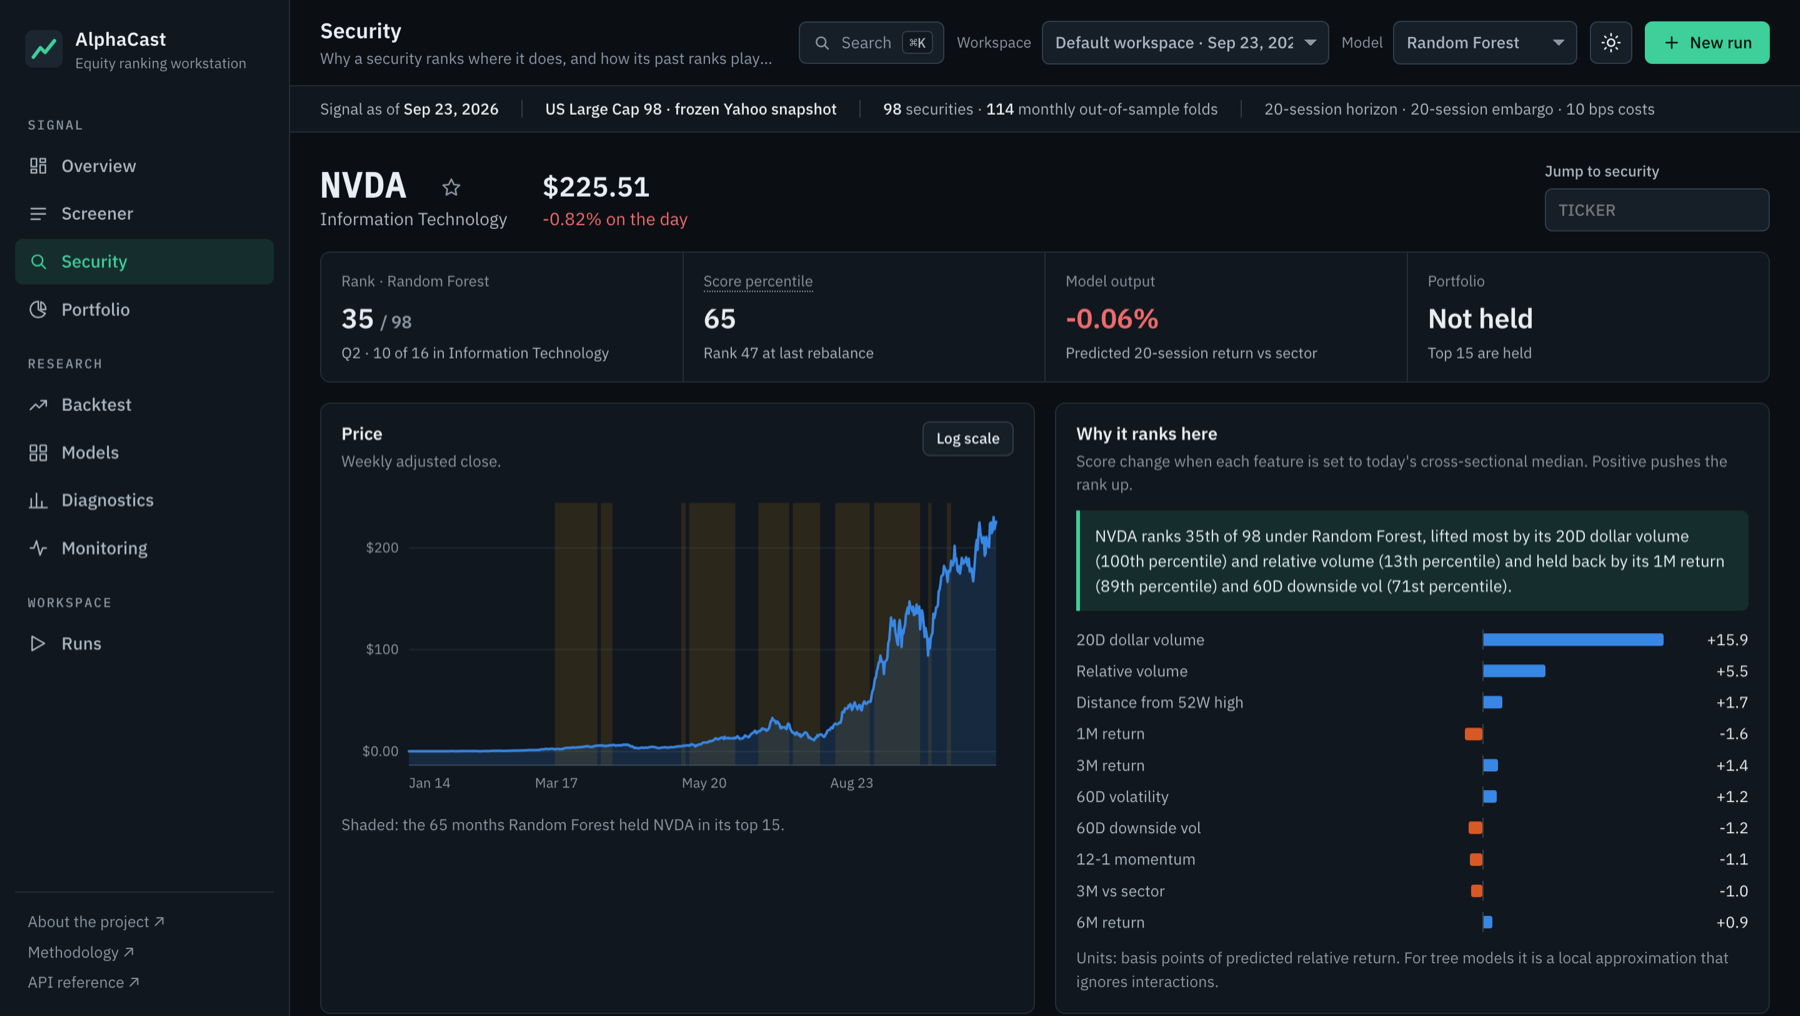Click the Model dropdown arrow

tap(1558, 43)
